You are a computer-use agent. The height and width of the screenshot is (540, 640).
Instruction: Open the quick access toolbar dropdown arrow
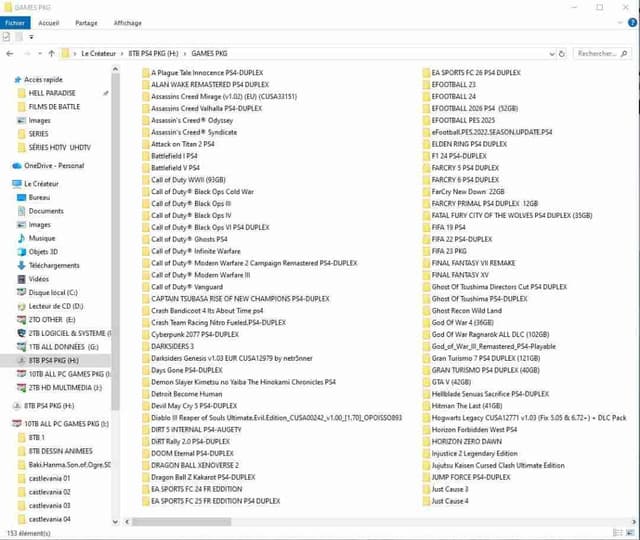[31, 37]
